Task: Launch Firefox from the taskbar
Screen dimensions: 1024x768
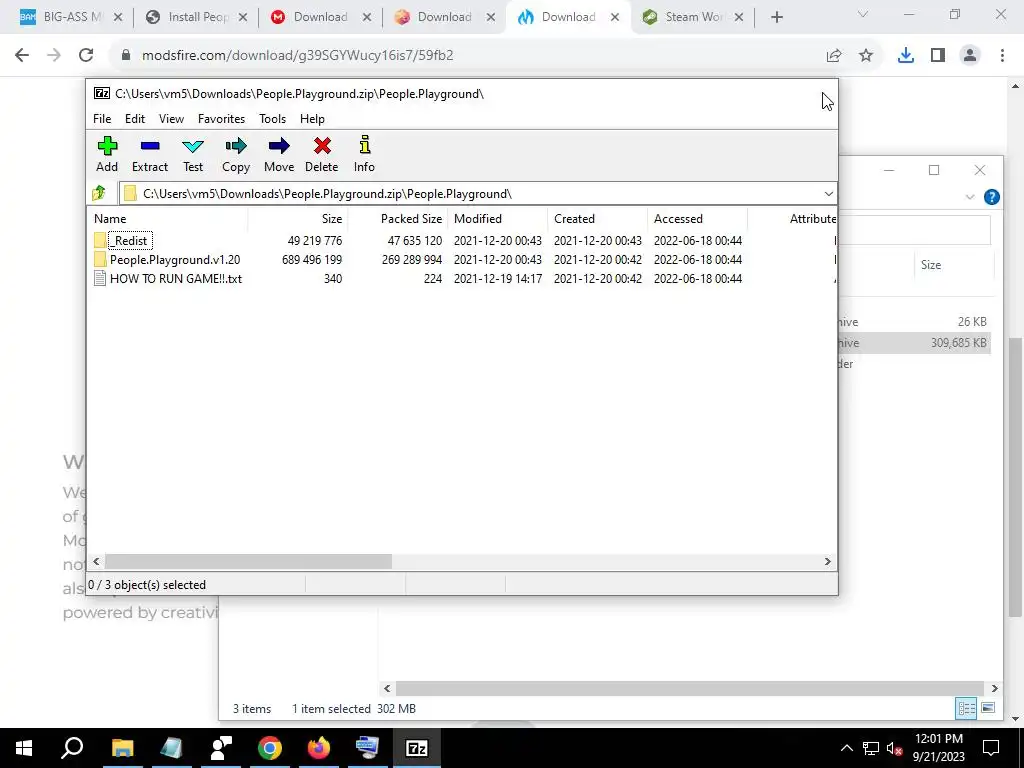Action: 319,748
